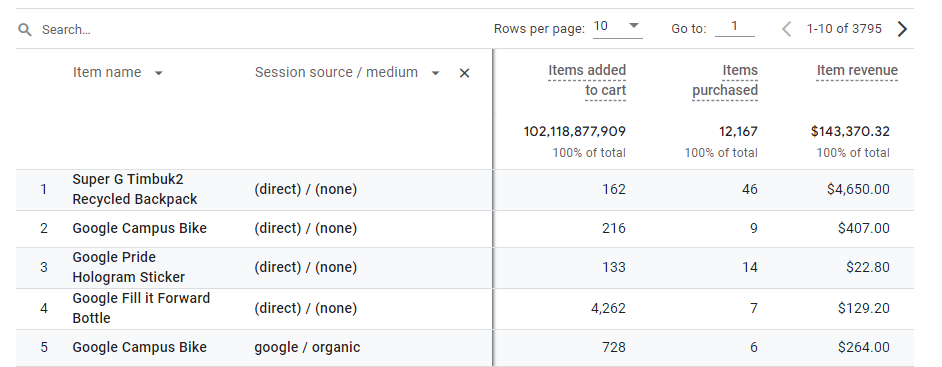Select Google Campus Bike in row 5
Image resolution: width=942 pixels, height=367 pixels.
pyautogui.click(x=139, y=347)
